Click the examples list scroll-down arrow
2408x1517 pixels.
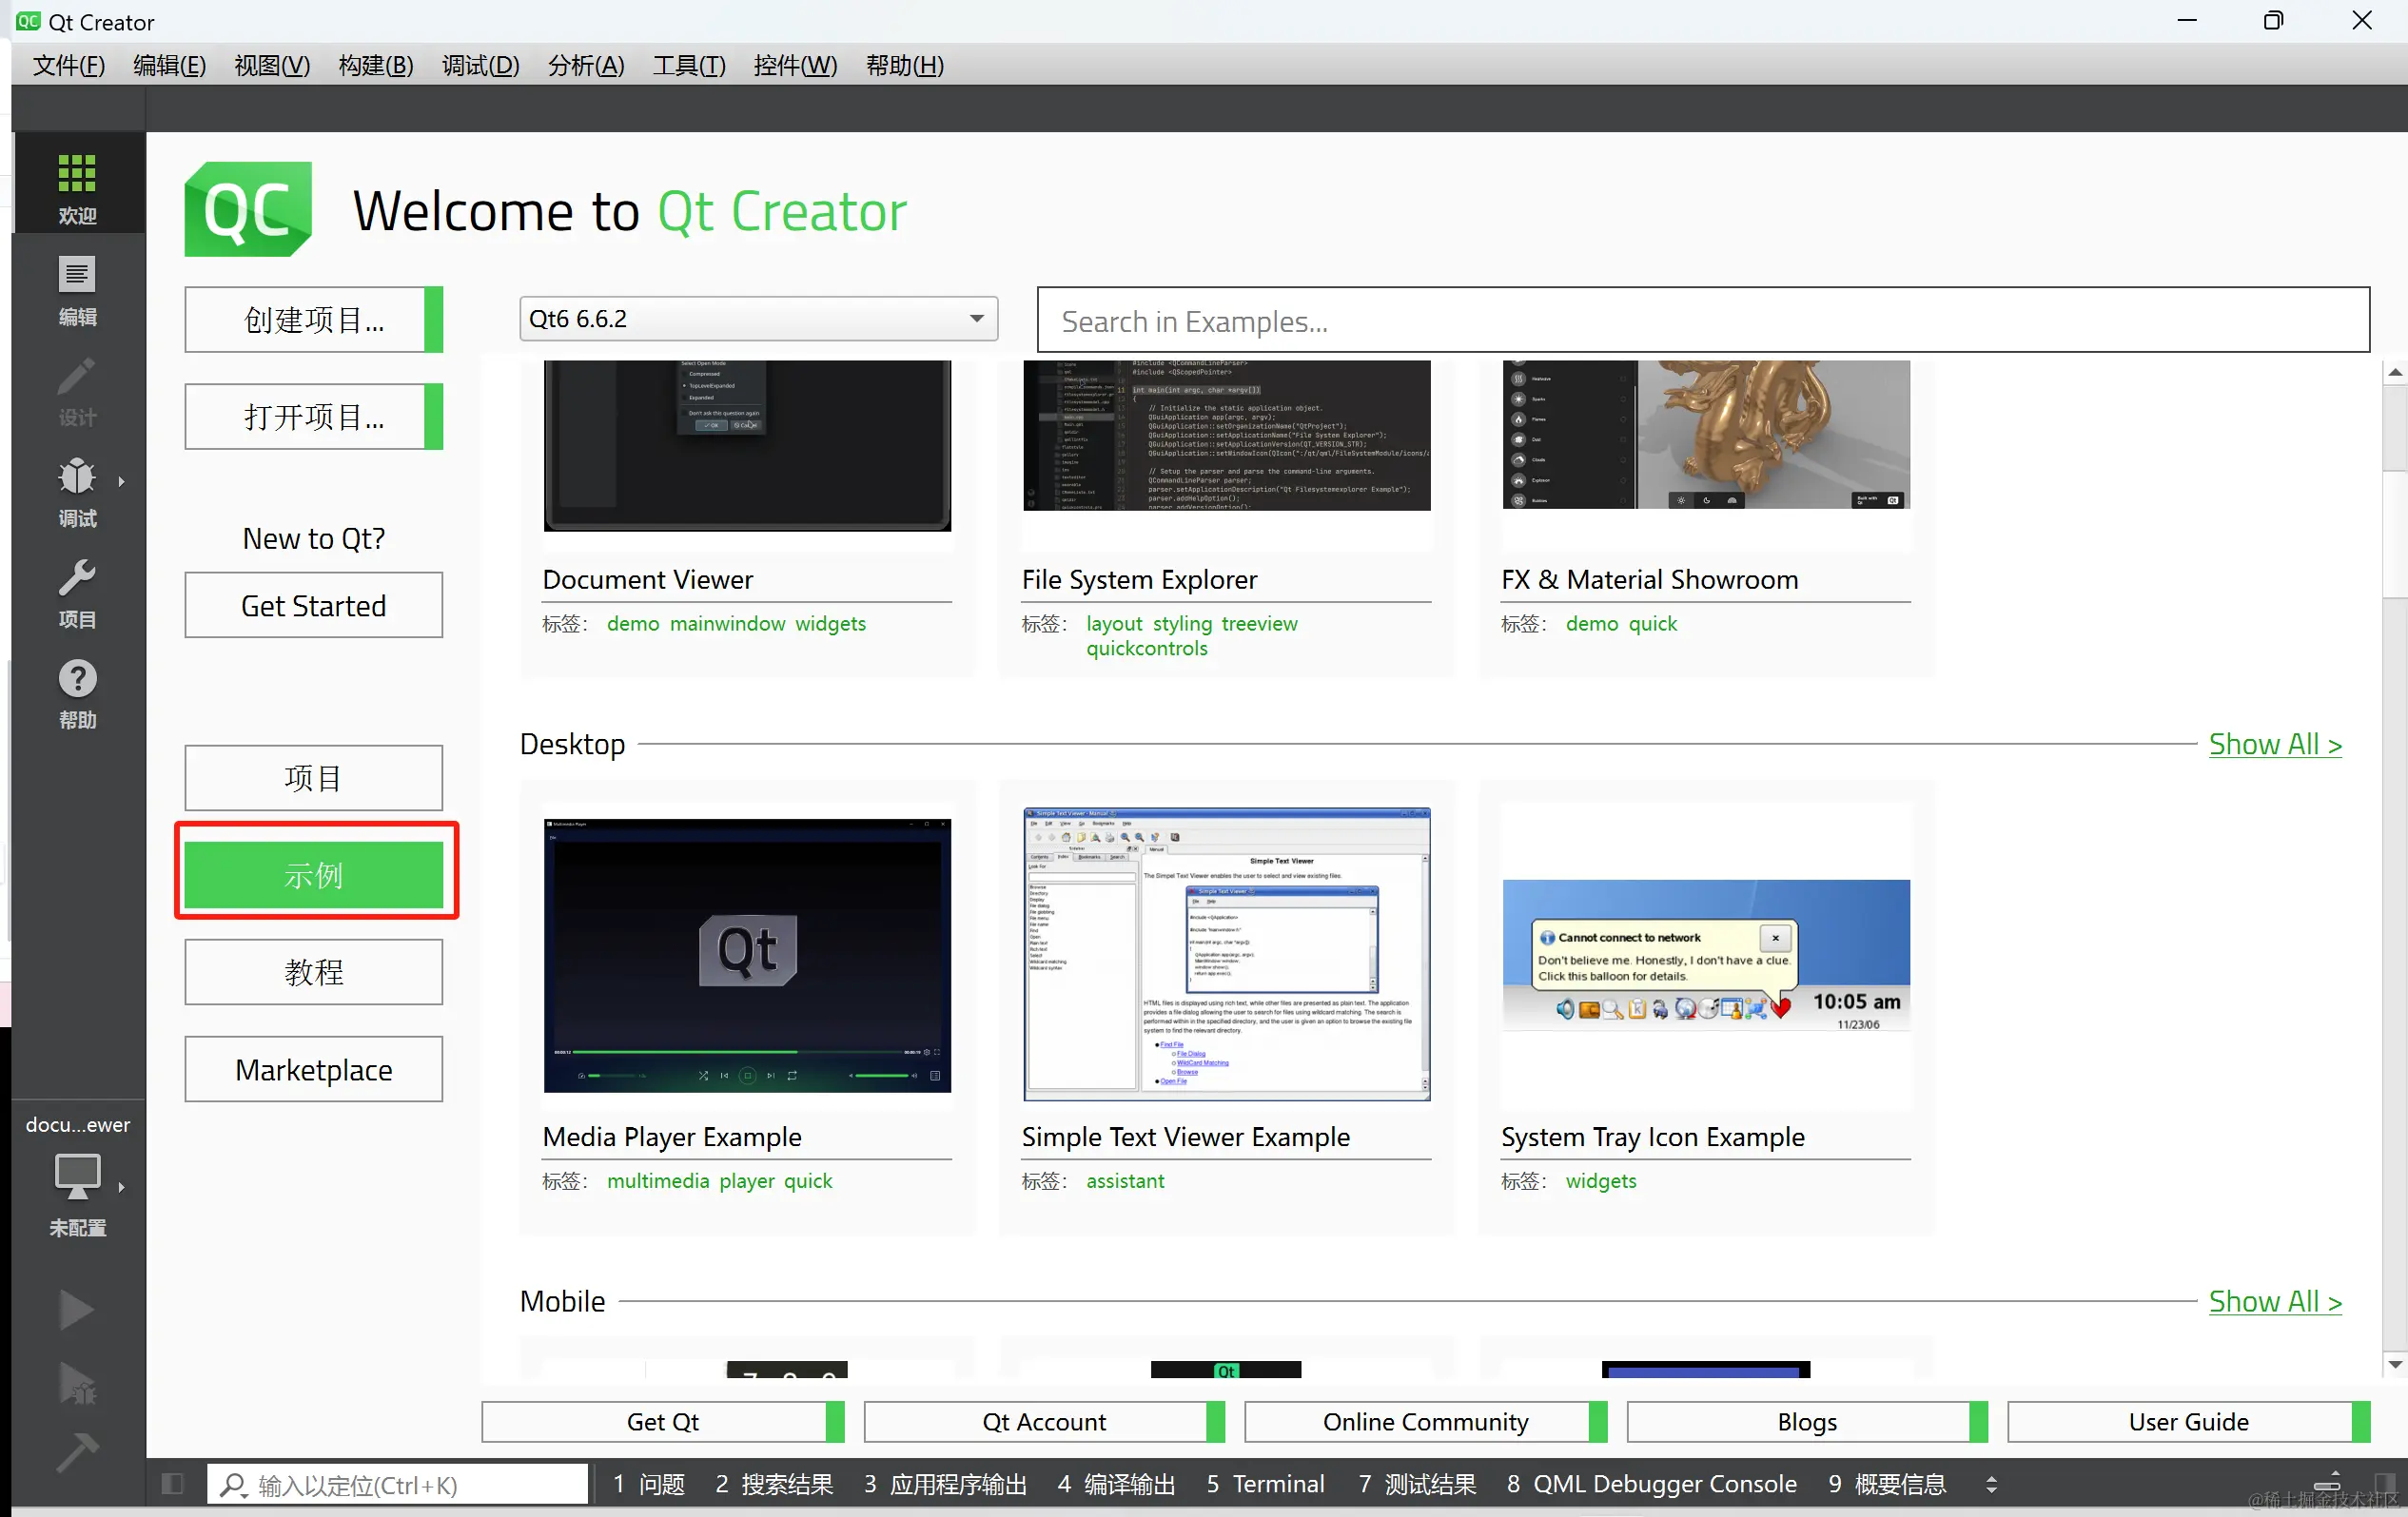[x=2394, y=1364]
